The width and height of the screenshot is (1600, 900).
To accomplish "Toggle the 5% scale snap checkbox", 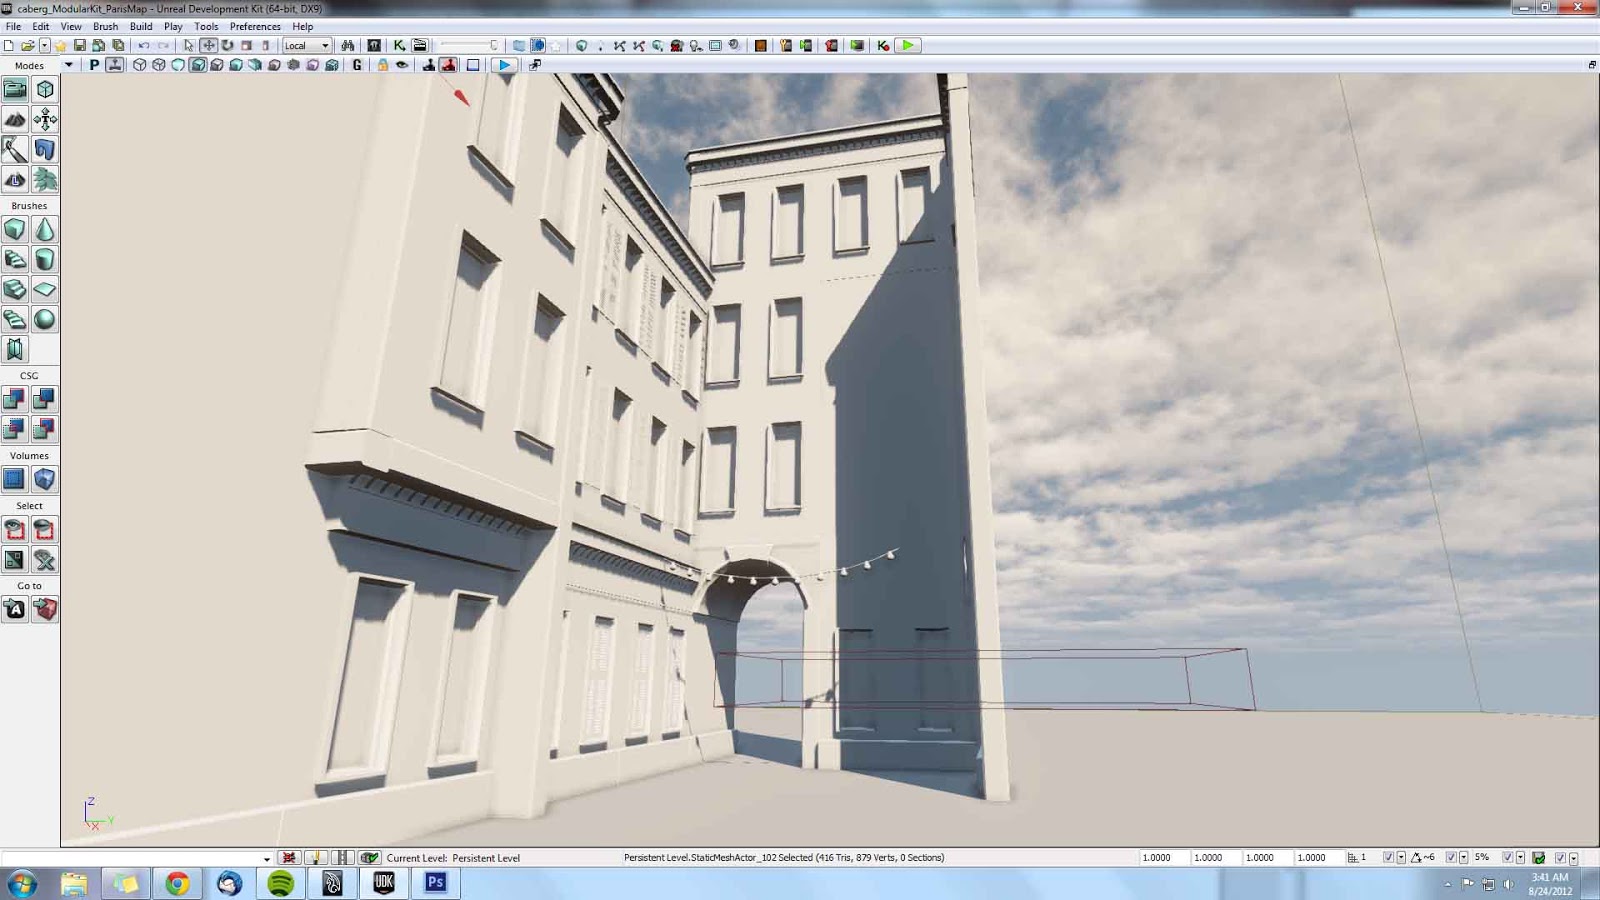I will pos(1508,857).
